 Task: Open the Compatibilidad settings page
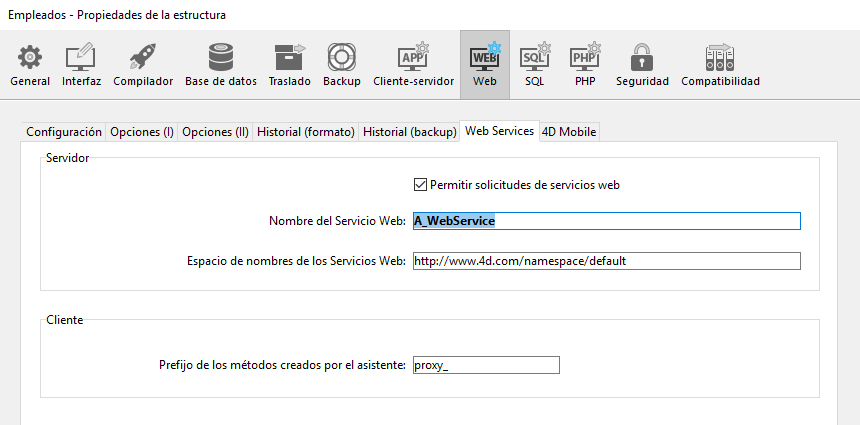point(720,65)
